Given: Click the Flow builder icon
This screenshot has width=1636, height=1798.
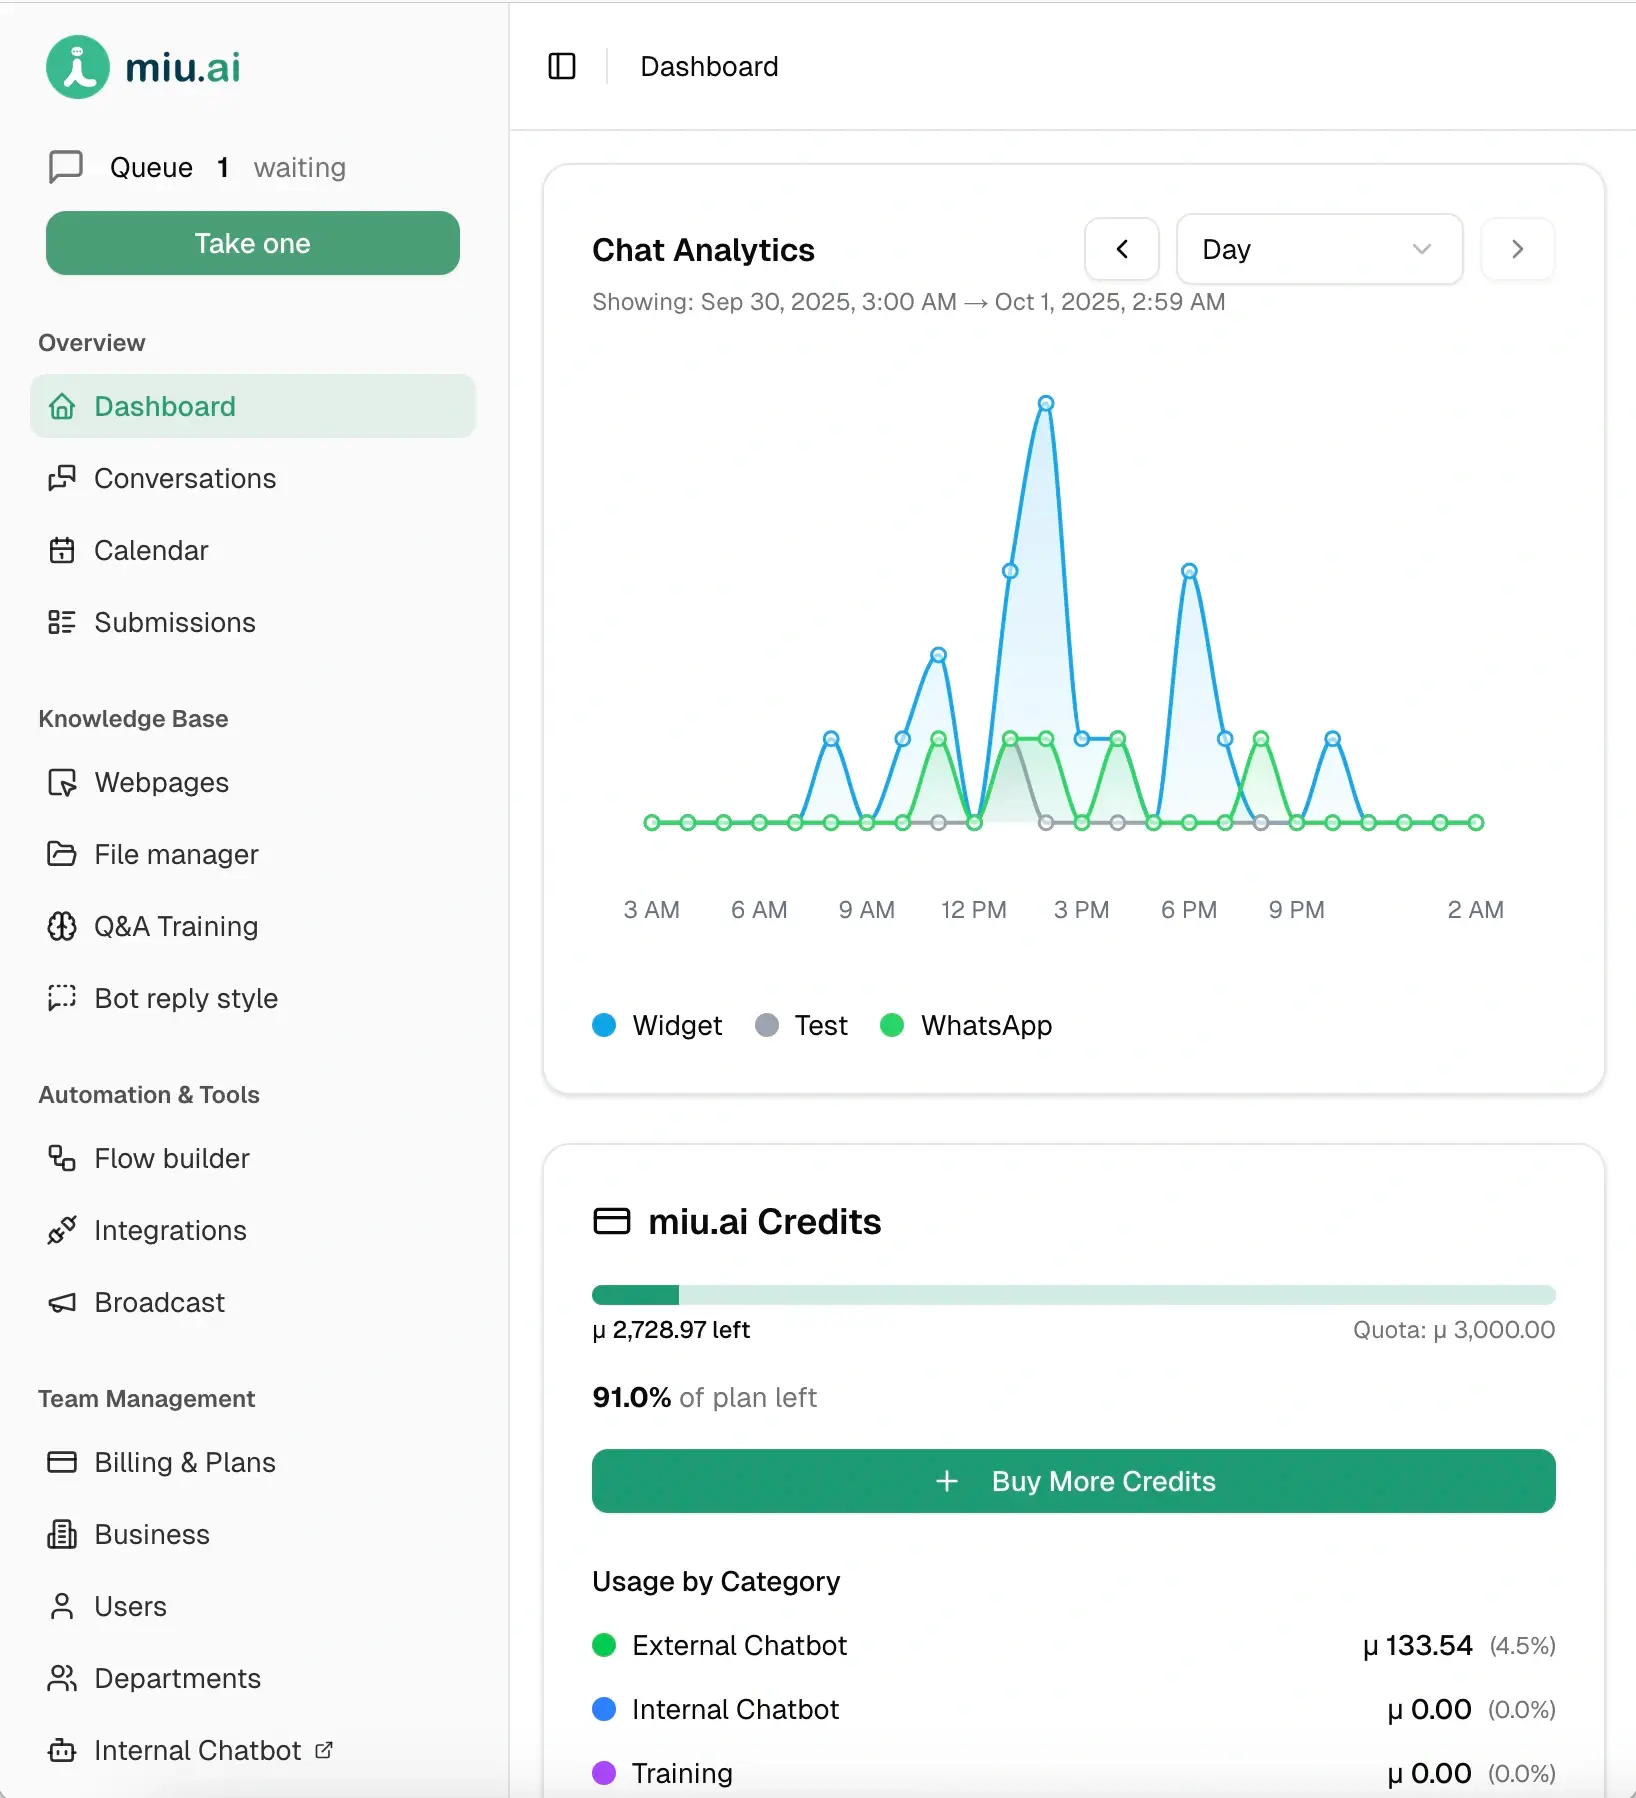Looking at the screenshot, I should click(62, 1158).
